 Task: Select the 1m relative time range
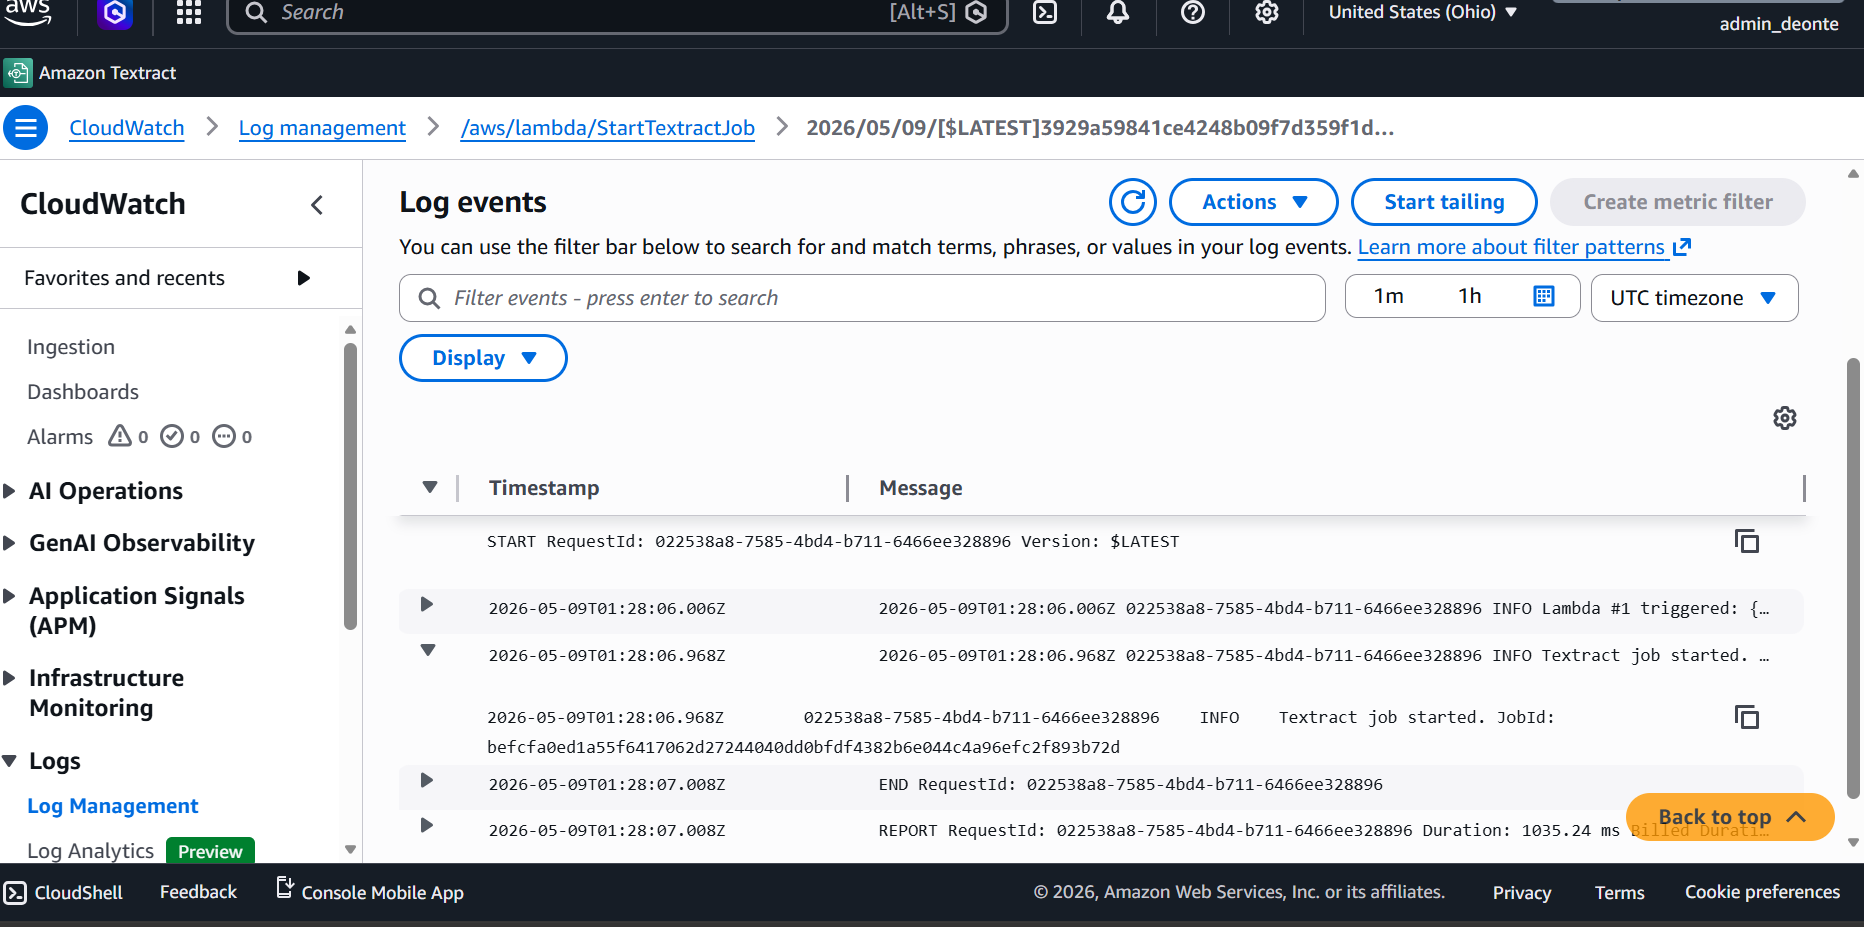[x=1389, y=296]
